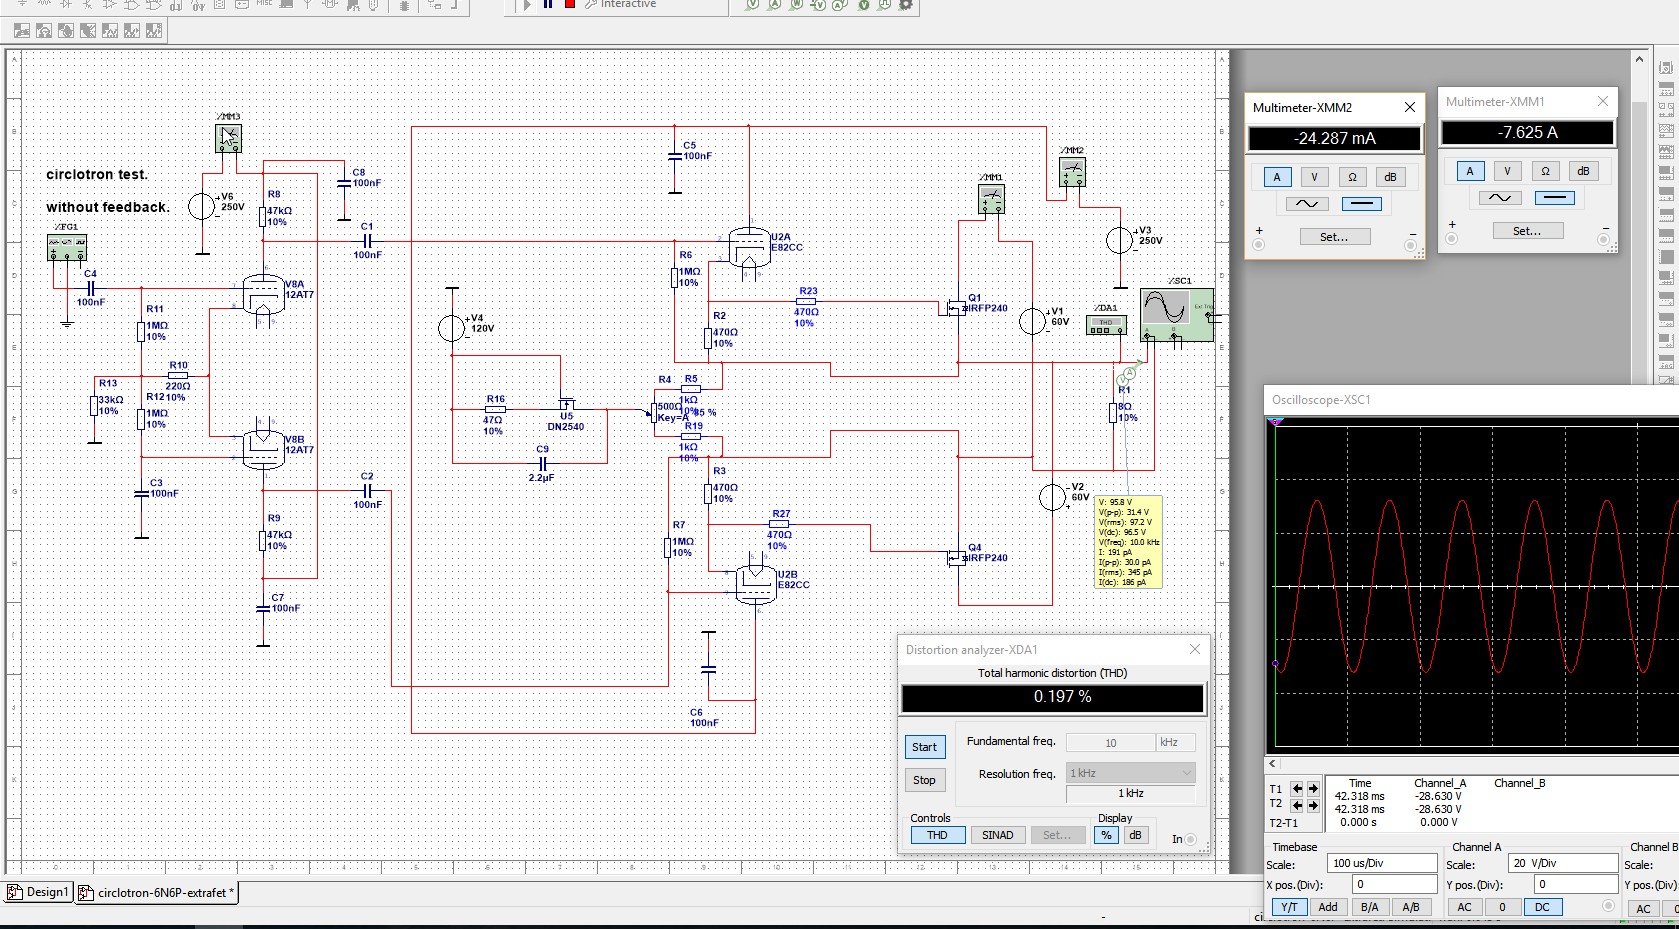Click the Timebase X pos. field
This screenshot has height=929, width=1679.
tap(1394, 884)
